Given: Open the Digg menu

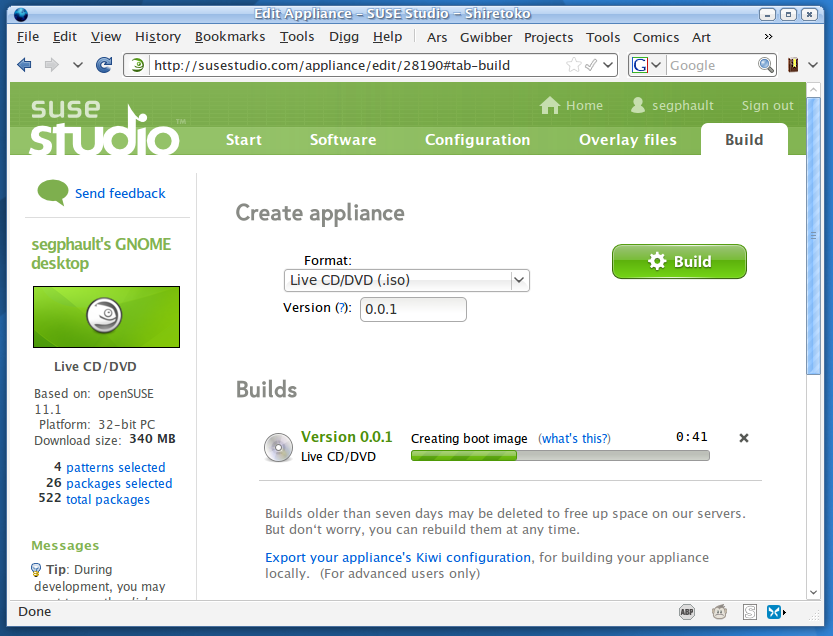Looking at the screenshot, I should 344,37.
